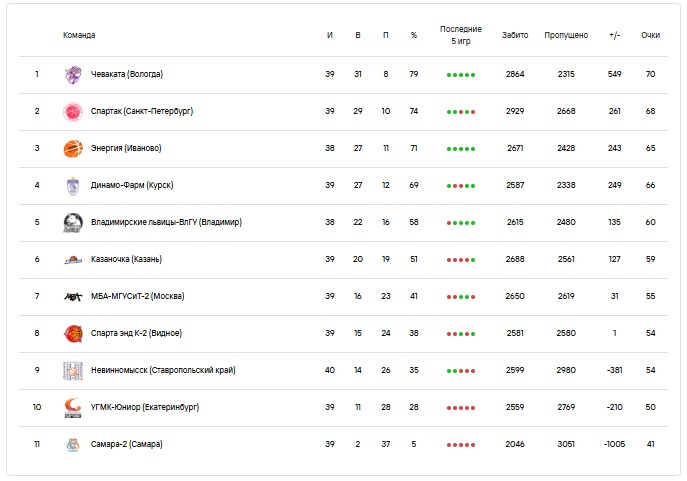687x481 pixels.
Task: Click the Динамо-Фарм Курск team logo
Action: (x=73, y=186)
